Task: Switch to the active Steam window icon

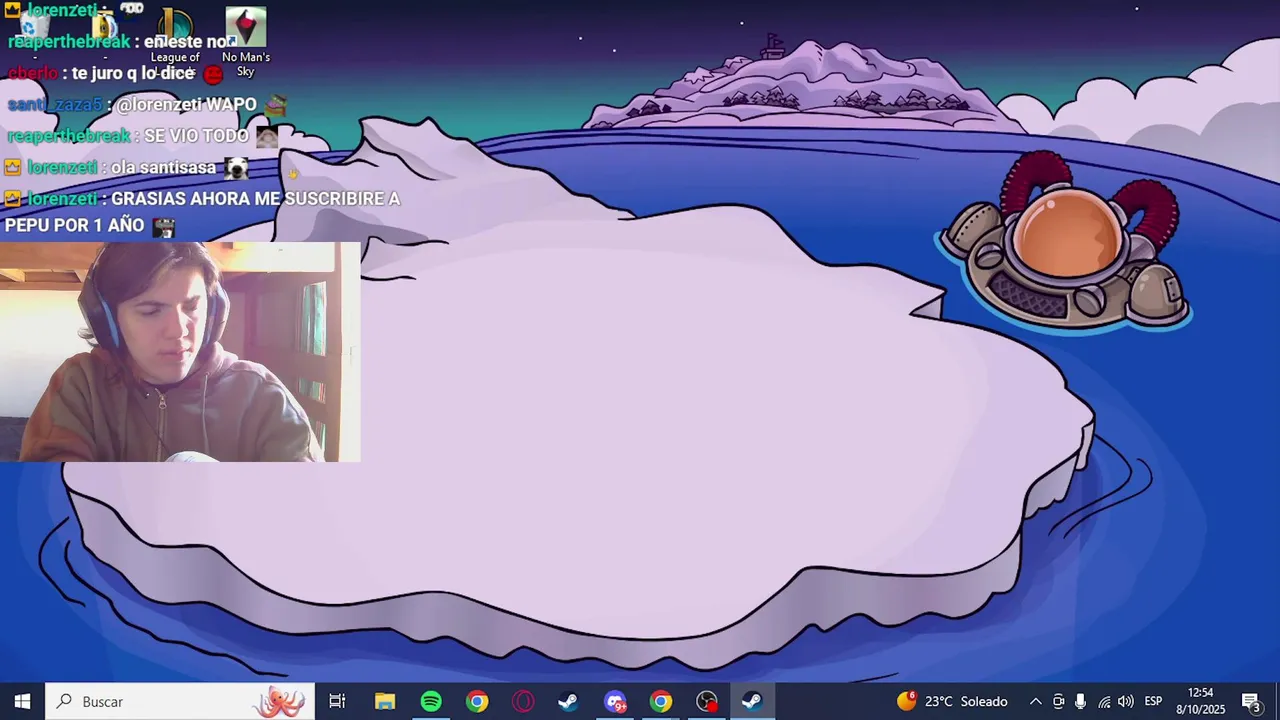Action: pos(752,701)
